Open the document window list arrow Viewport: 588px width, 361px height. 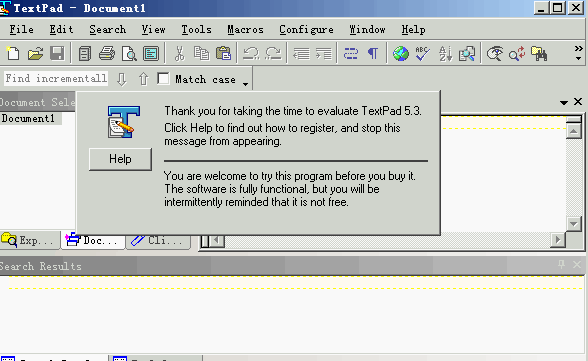563,102
